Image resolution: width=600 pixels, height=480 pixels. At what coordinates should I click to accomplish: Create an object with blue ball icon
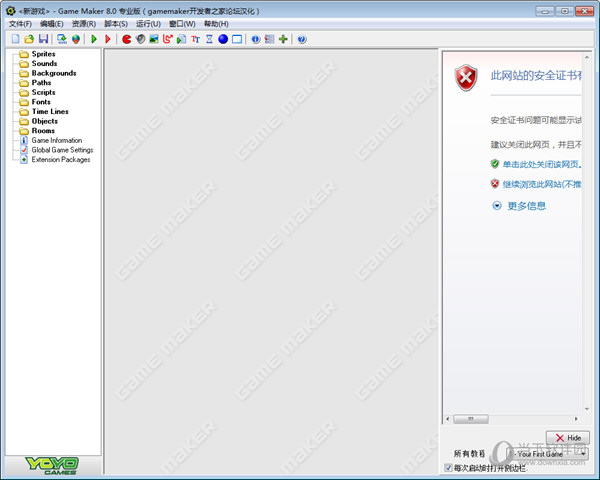[223, 39]
